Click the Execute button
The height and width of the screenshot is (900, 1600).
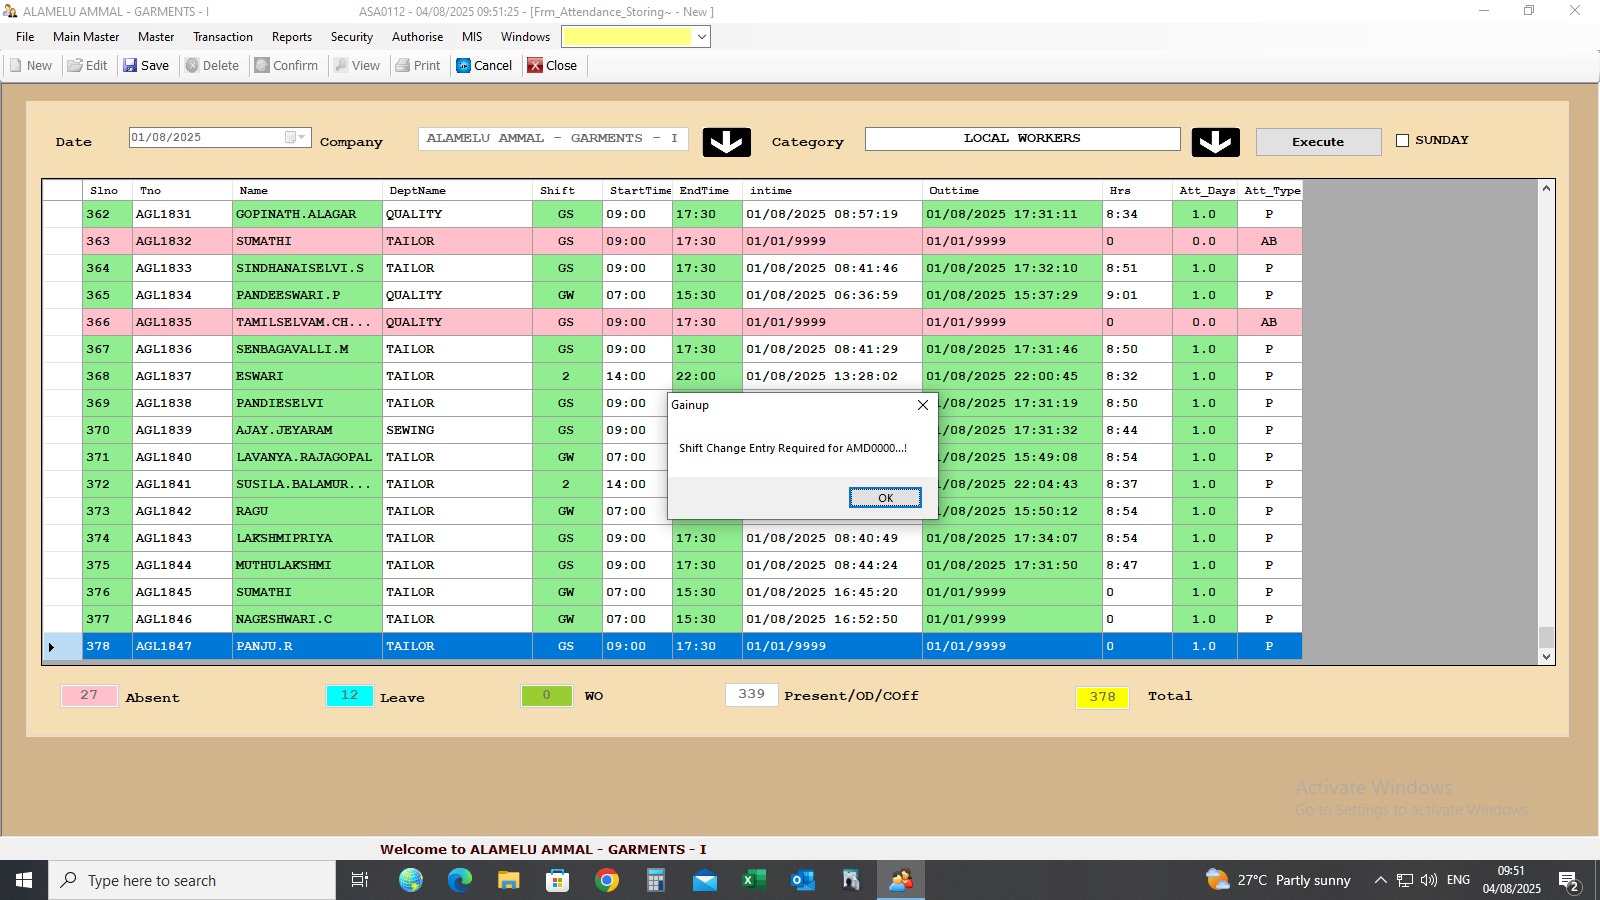pyautogui.click(x=1317, y=142)
